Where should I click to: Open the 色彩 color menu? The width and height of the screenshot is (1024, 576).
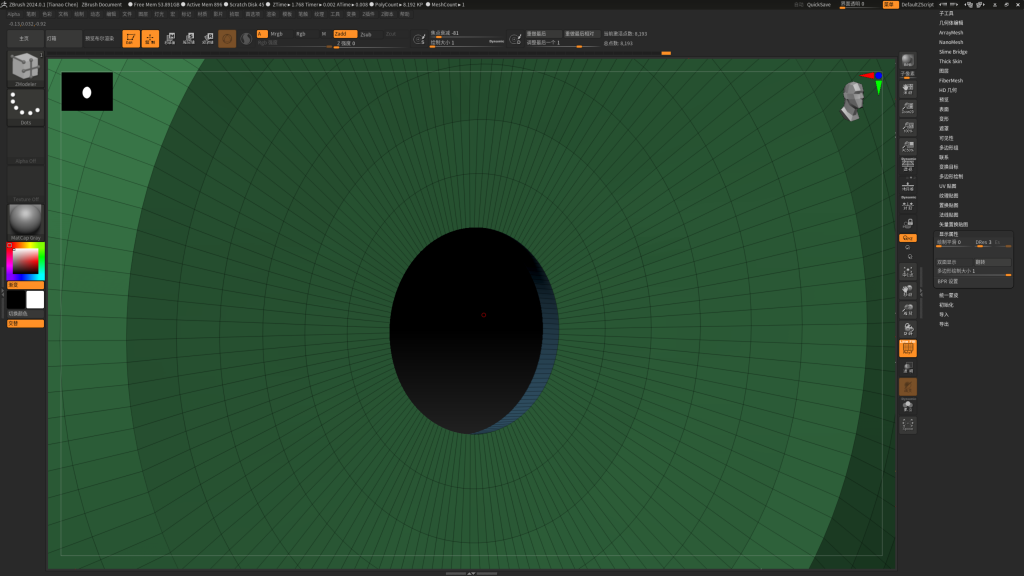47,14
